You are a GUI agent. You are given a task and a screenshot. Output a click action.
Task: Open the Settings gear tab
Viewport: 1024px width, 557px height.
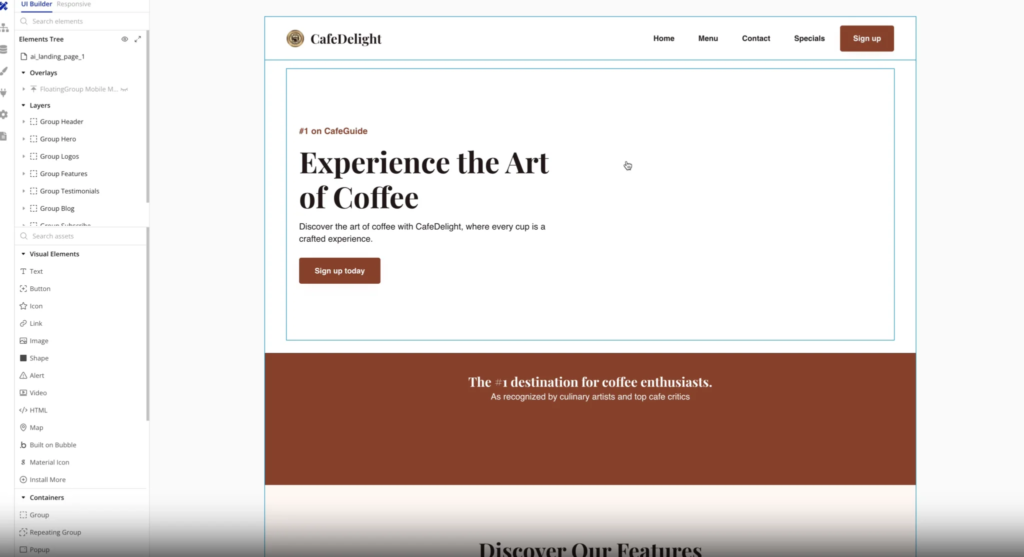pyautogui.click(x=4, y=114)
